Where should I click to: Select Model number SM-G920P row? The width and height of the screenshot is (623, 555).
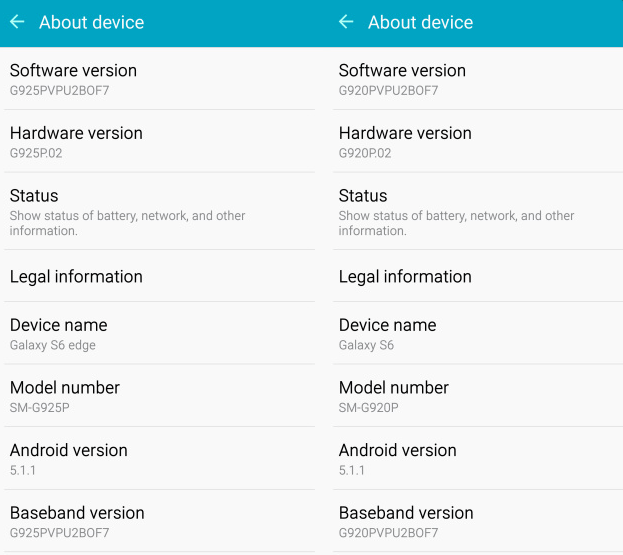click(x=477, y=396)
